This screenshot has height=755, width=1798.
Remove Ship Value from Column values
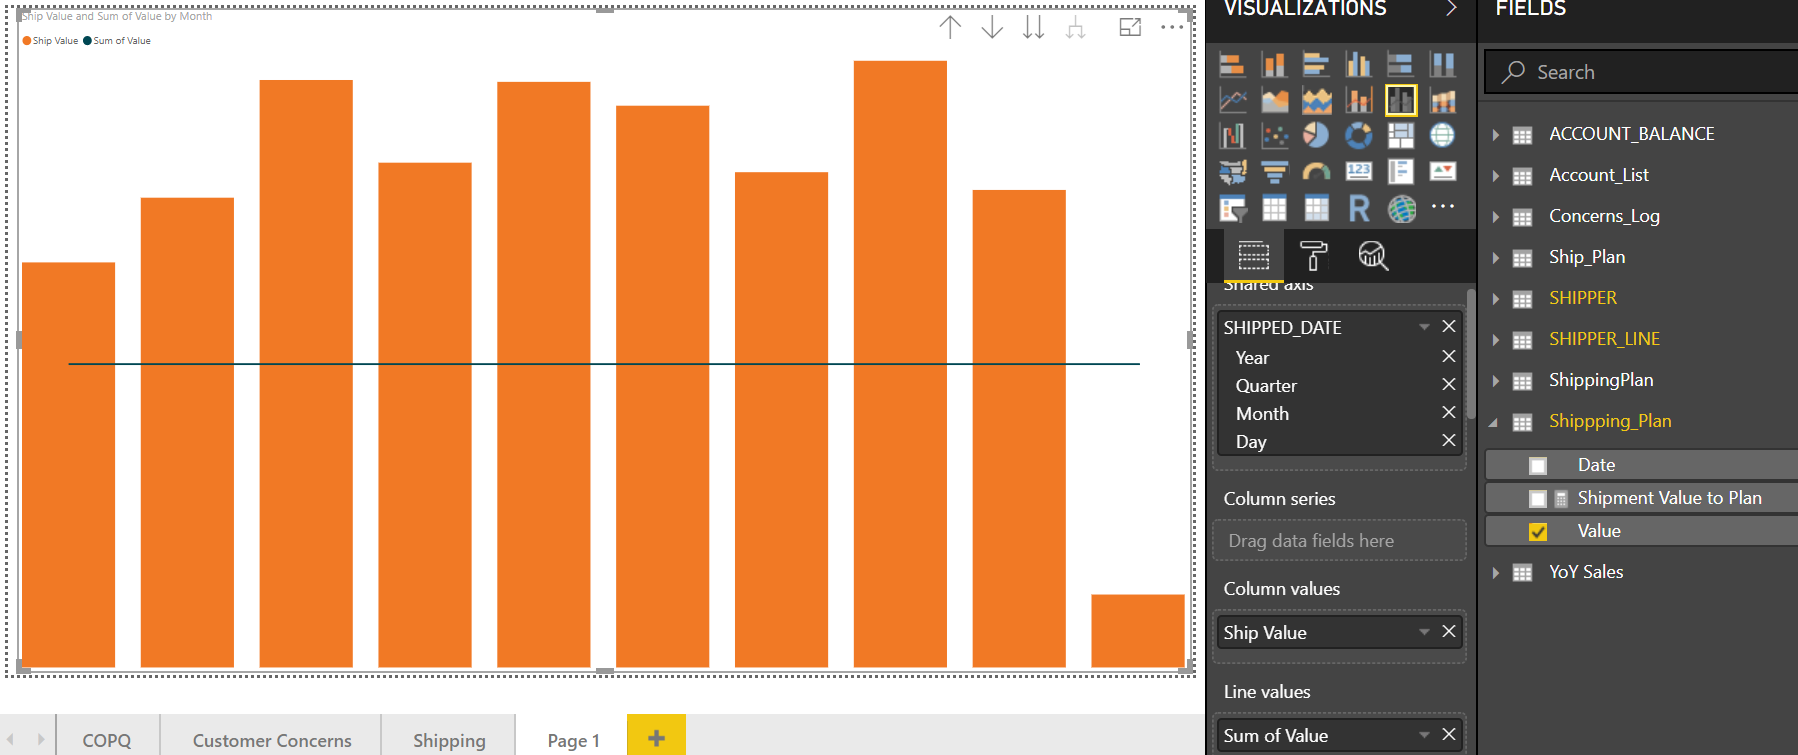(1448, 631)
